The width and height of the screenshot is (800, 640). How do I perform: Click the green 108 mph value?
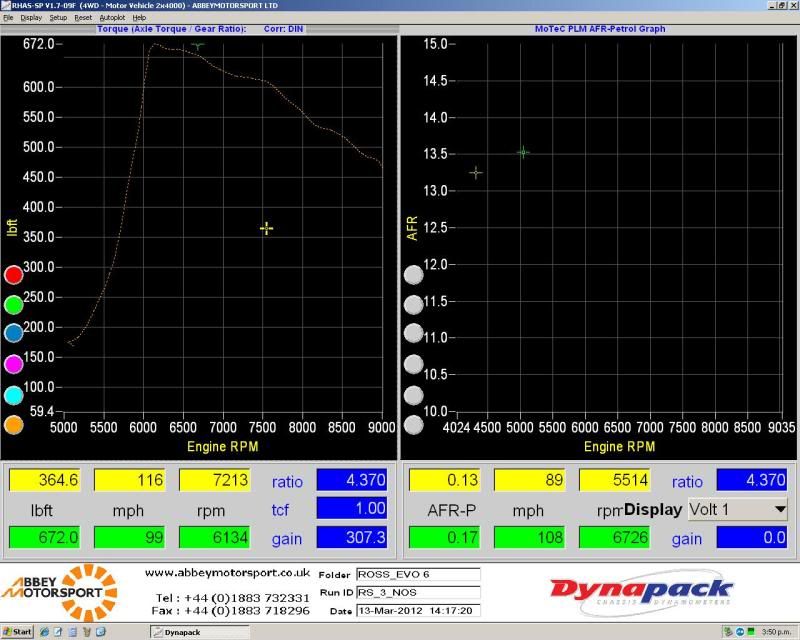[530, 537]
